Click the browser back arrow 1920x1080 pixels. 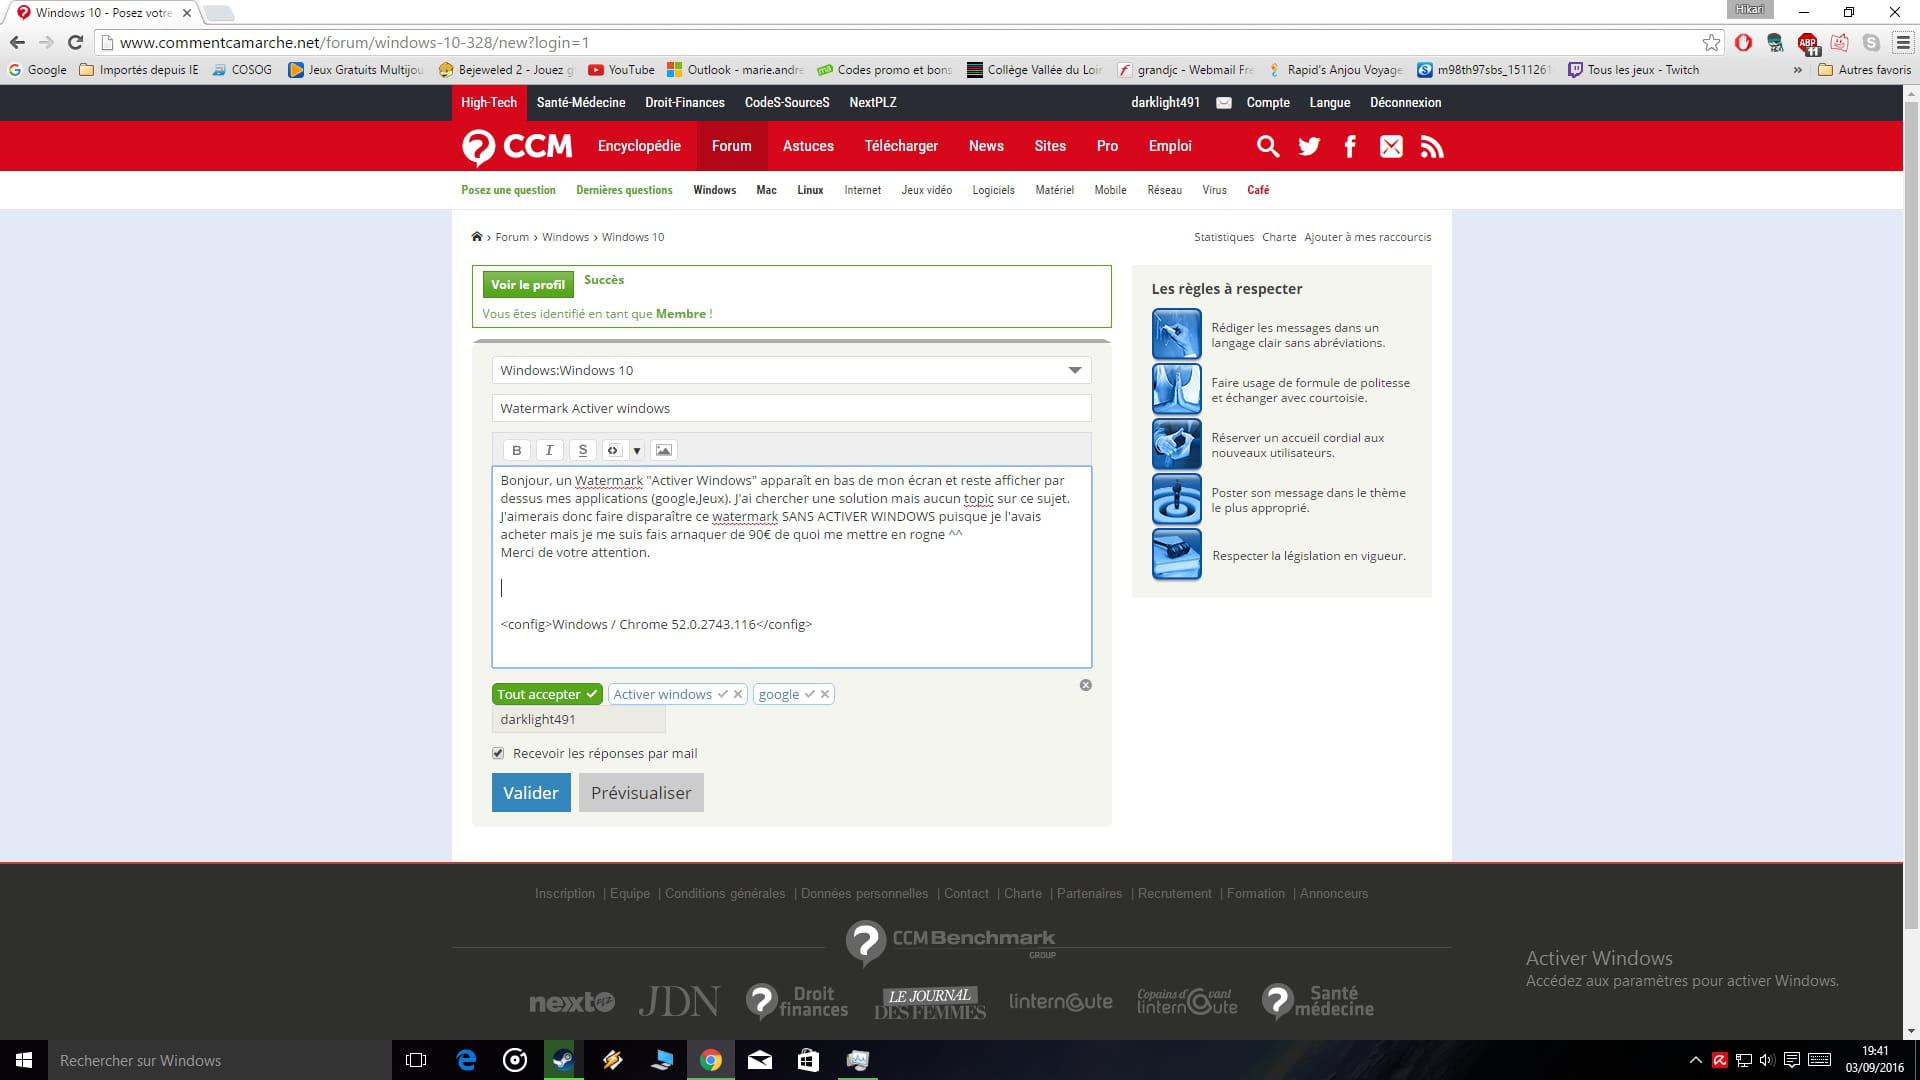click(x=17, y=42)
